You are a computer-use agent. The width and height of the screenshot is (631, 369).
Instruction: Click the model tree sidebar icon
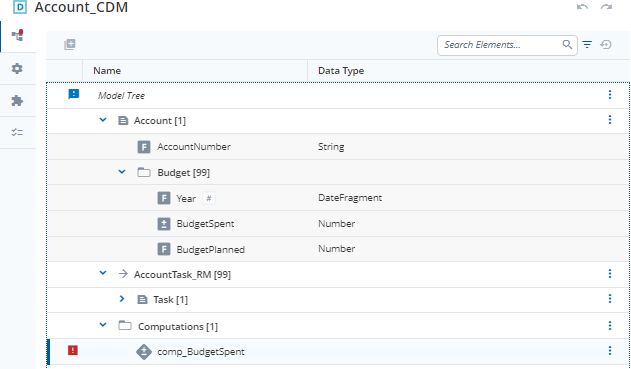pyautogui.click(x=17, y=36)
